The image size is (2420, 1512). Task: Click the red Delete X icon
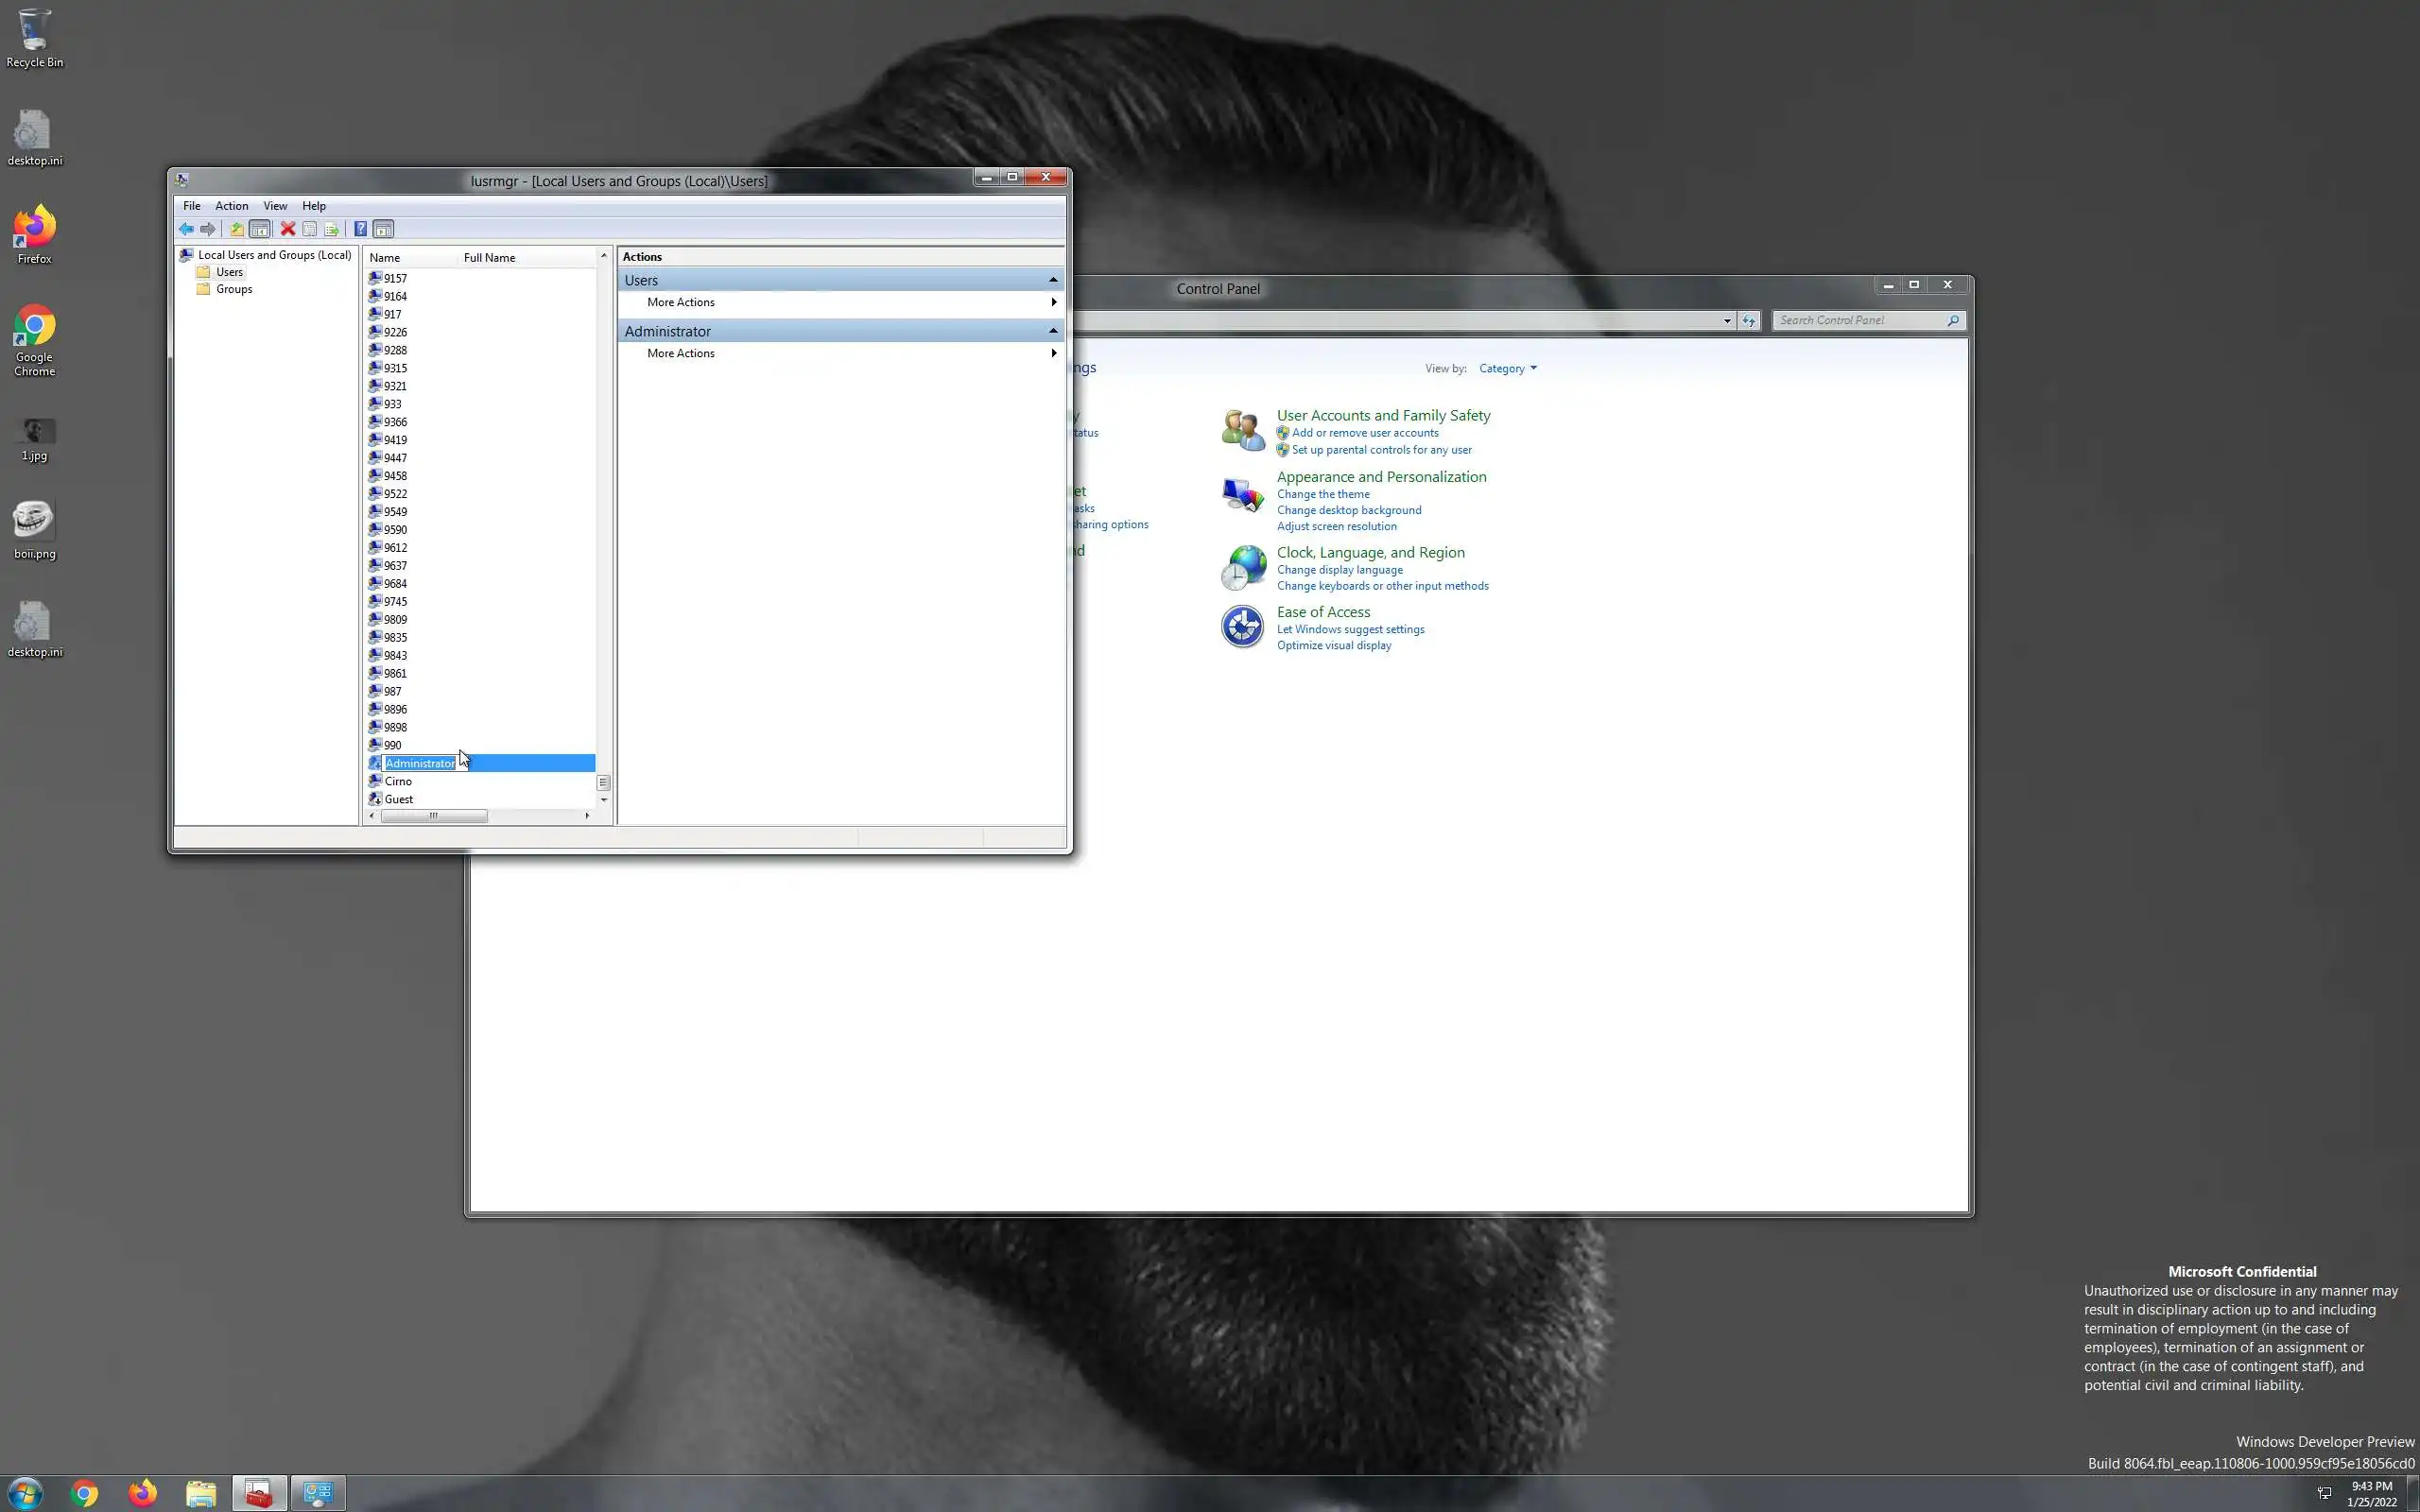pyautogui.click(x=288, y=229)
